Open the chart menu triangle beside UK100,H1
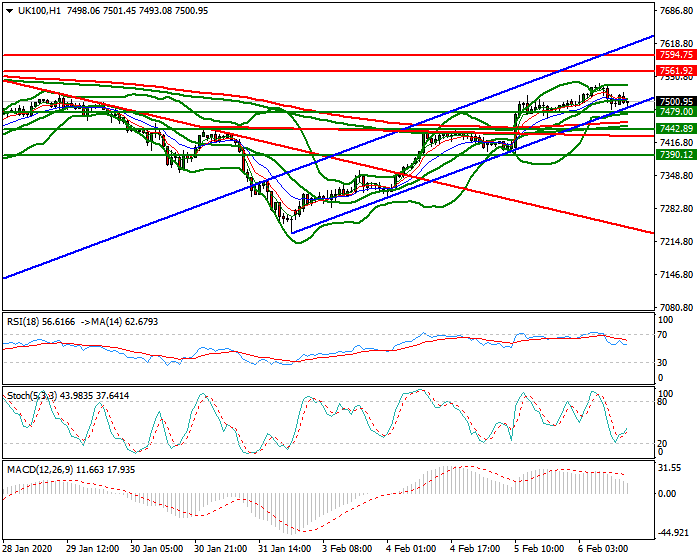 point(10,11)
